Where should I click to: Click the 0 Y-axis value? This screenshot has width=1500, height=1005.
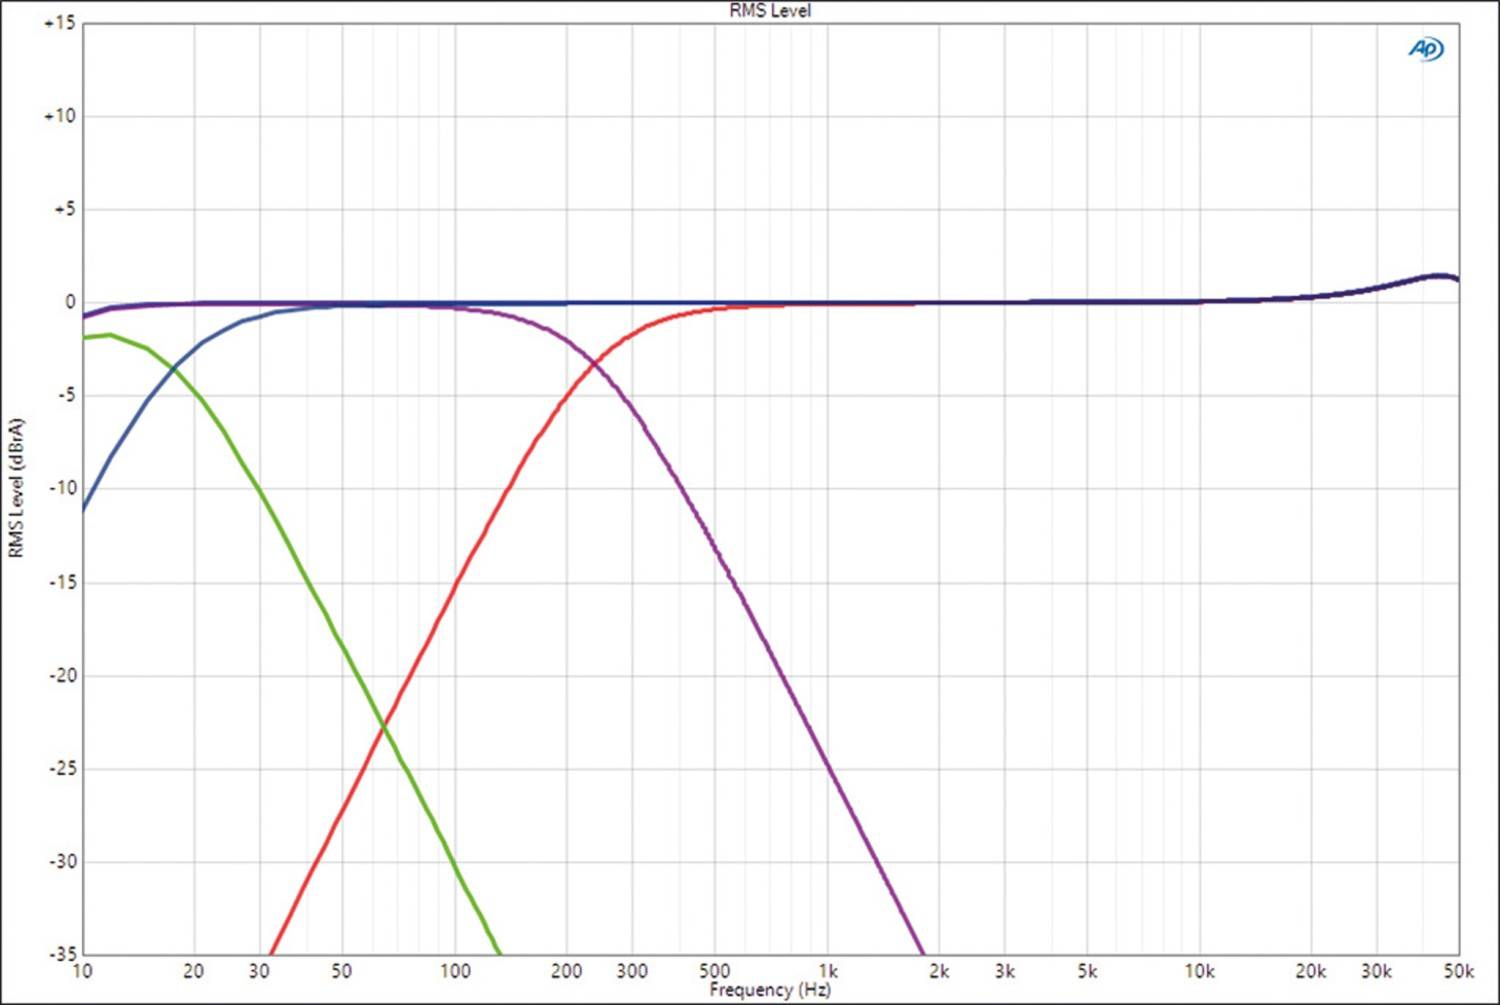70,302
